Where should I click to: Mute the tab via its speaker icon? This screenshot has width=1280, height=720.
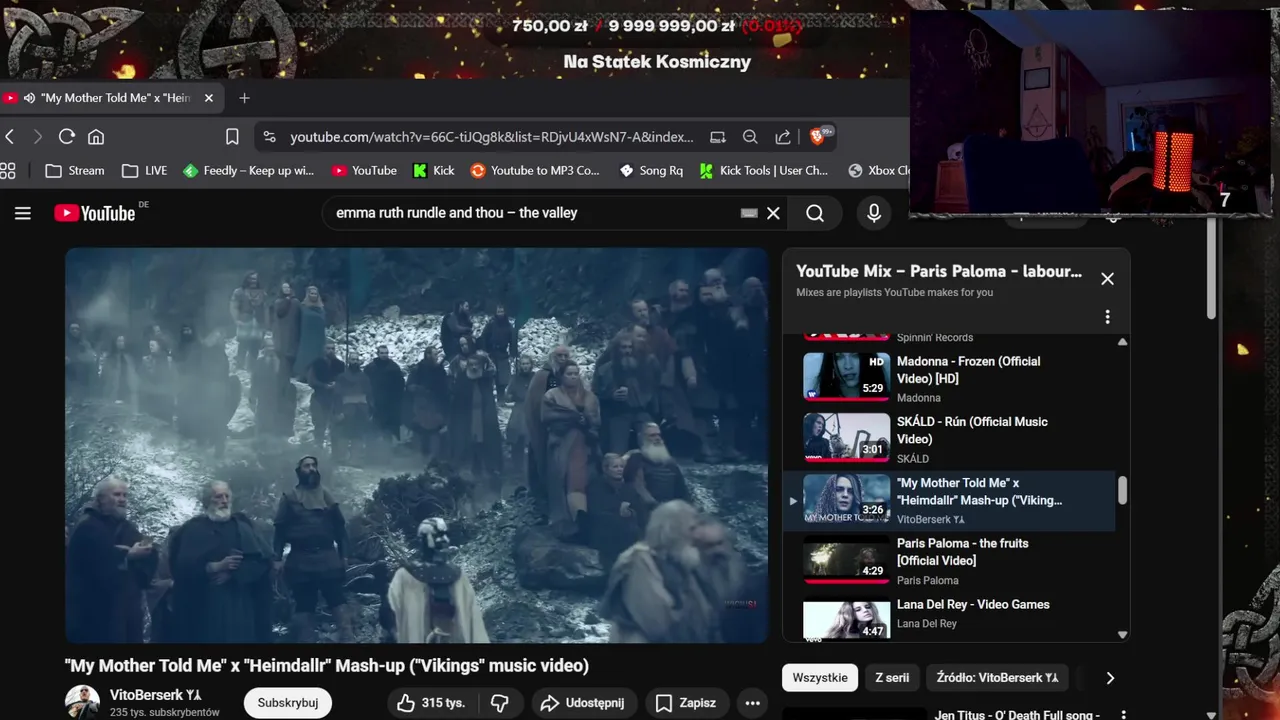pyautogui.click(x=30, y=98)
